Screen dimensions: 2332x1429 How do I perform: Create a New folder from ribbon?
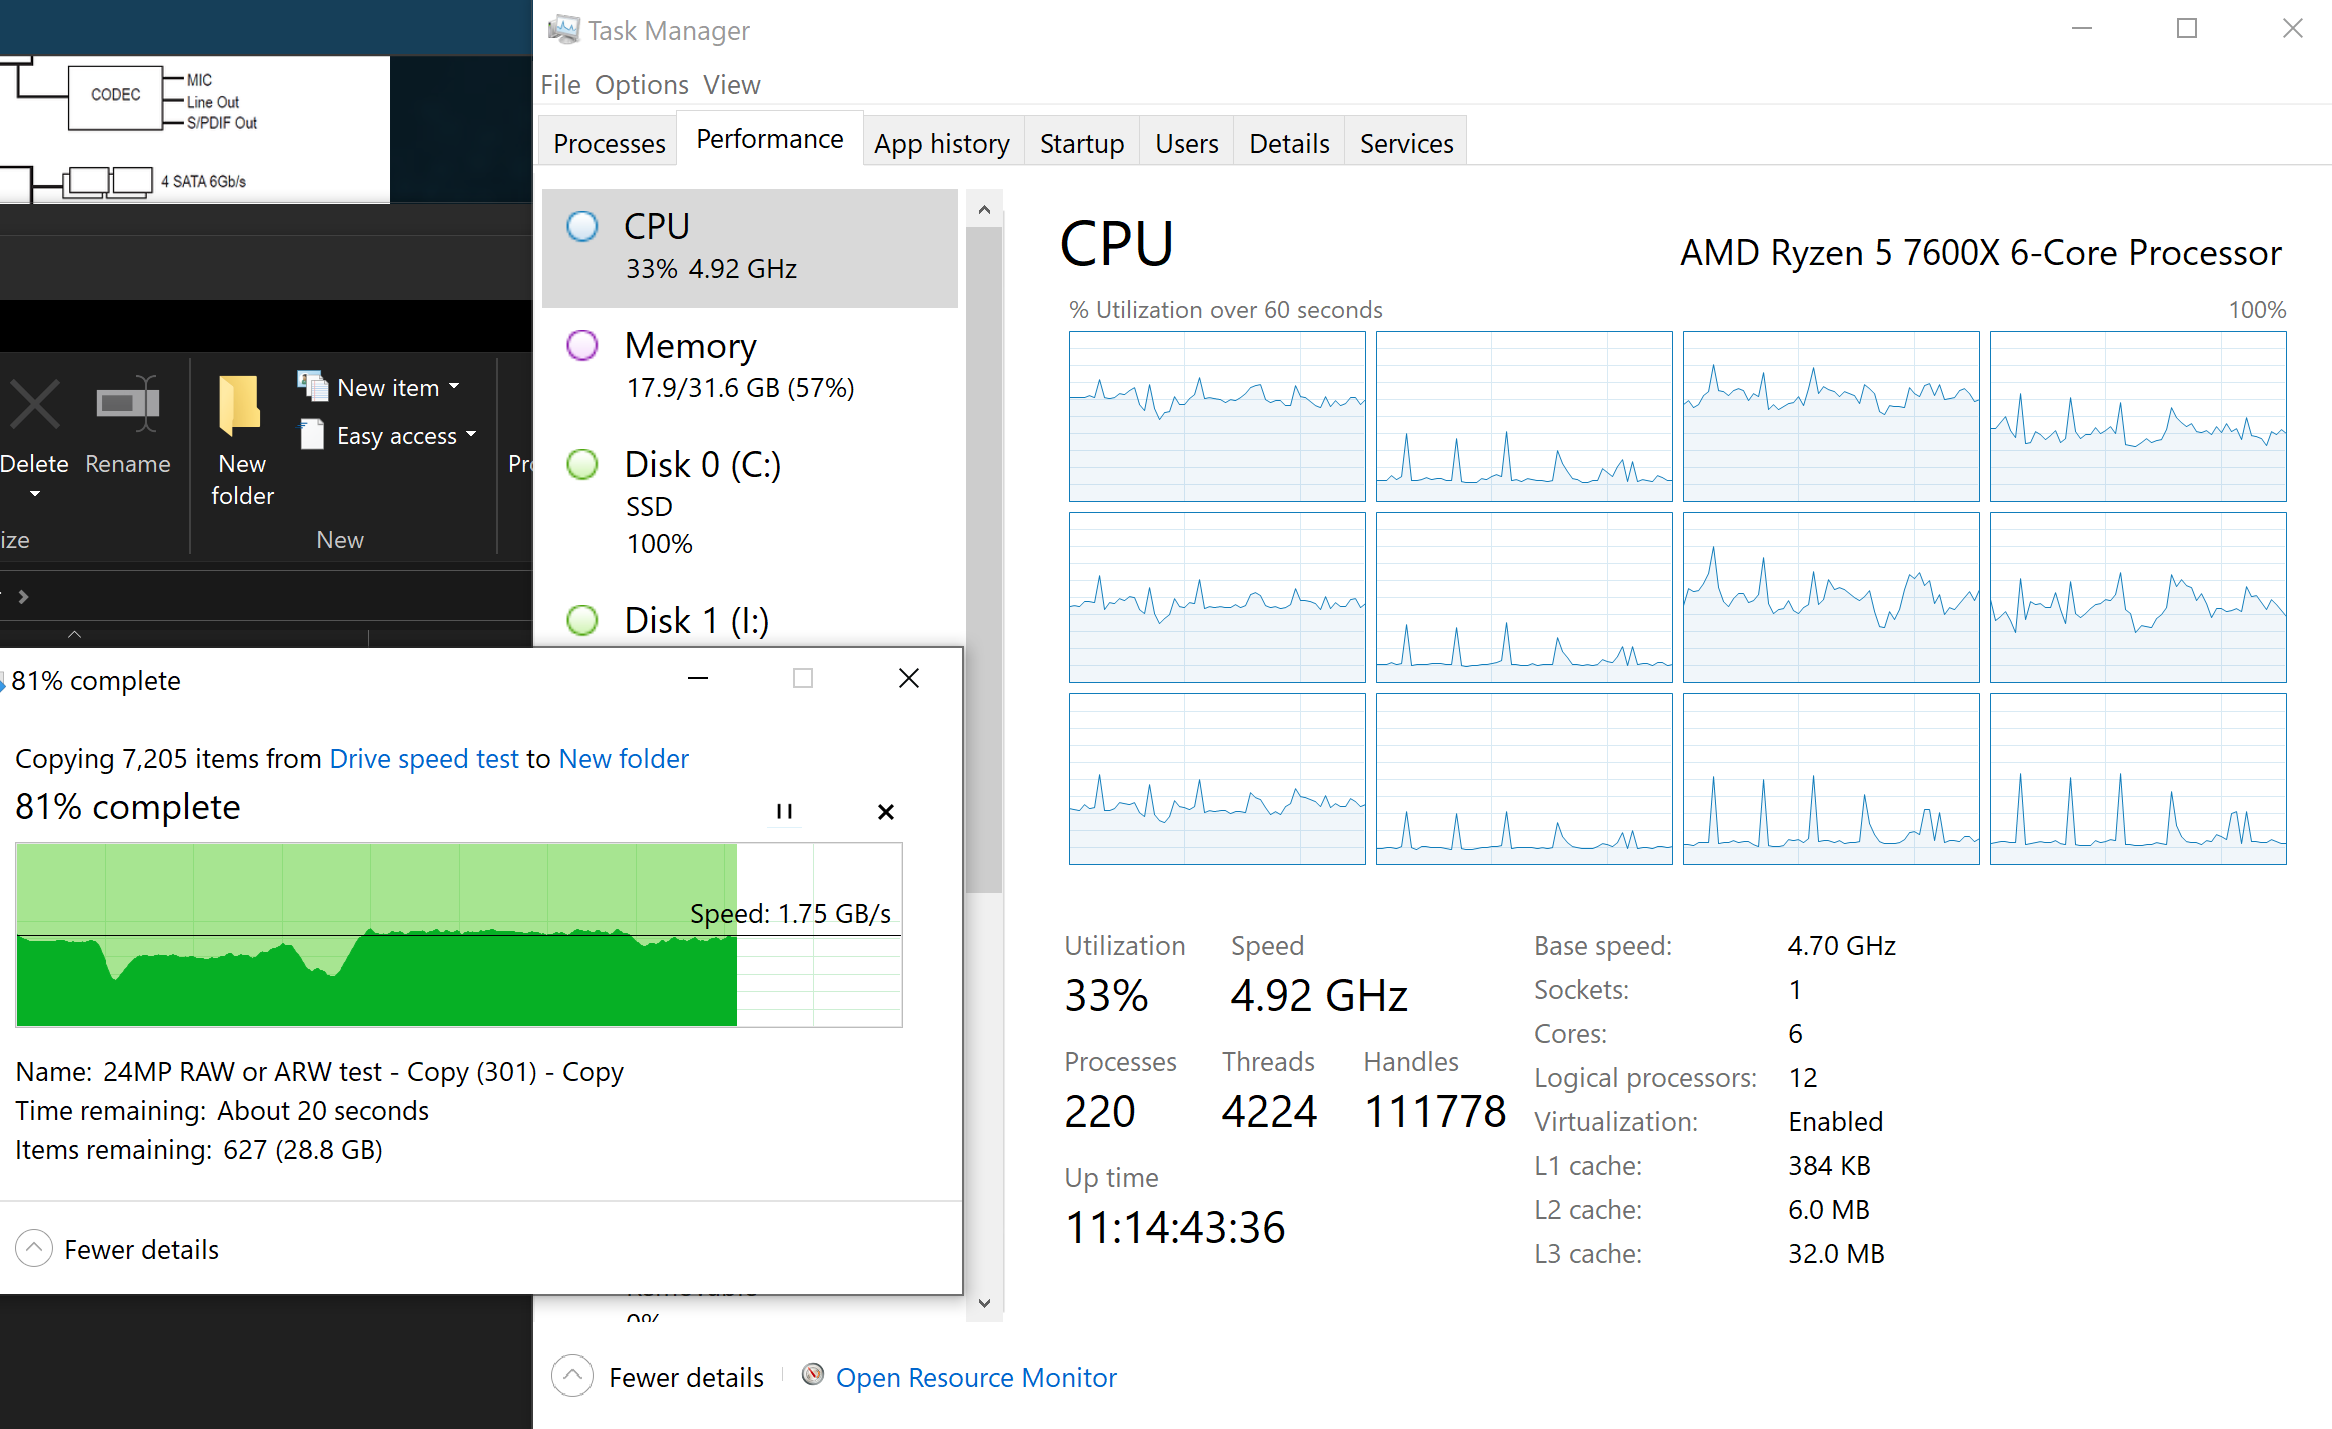coord(241,407)
